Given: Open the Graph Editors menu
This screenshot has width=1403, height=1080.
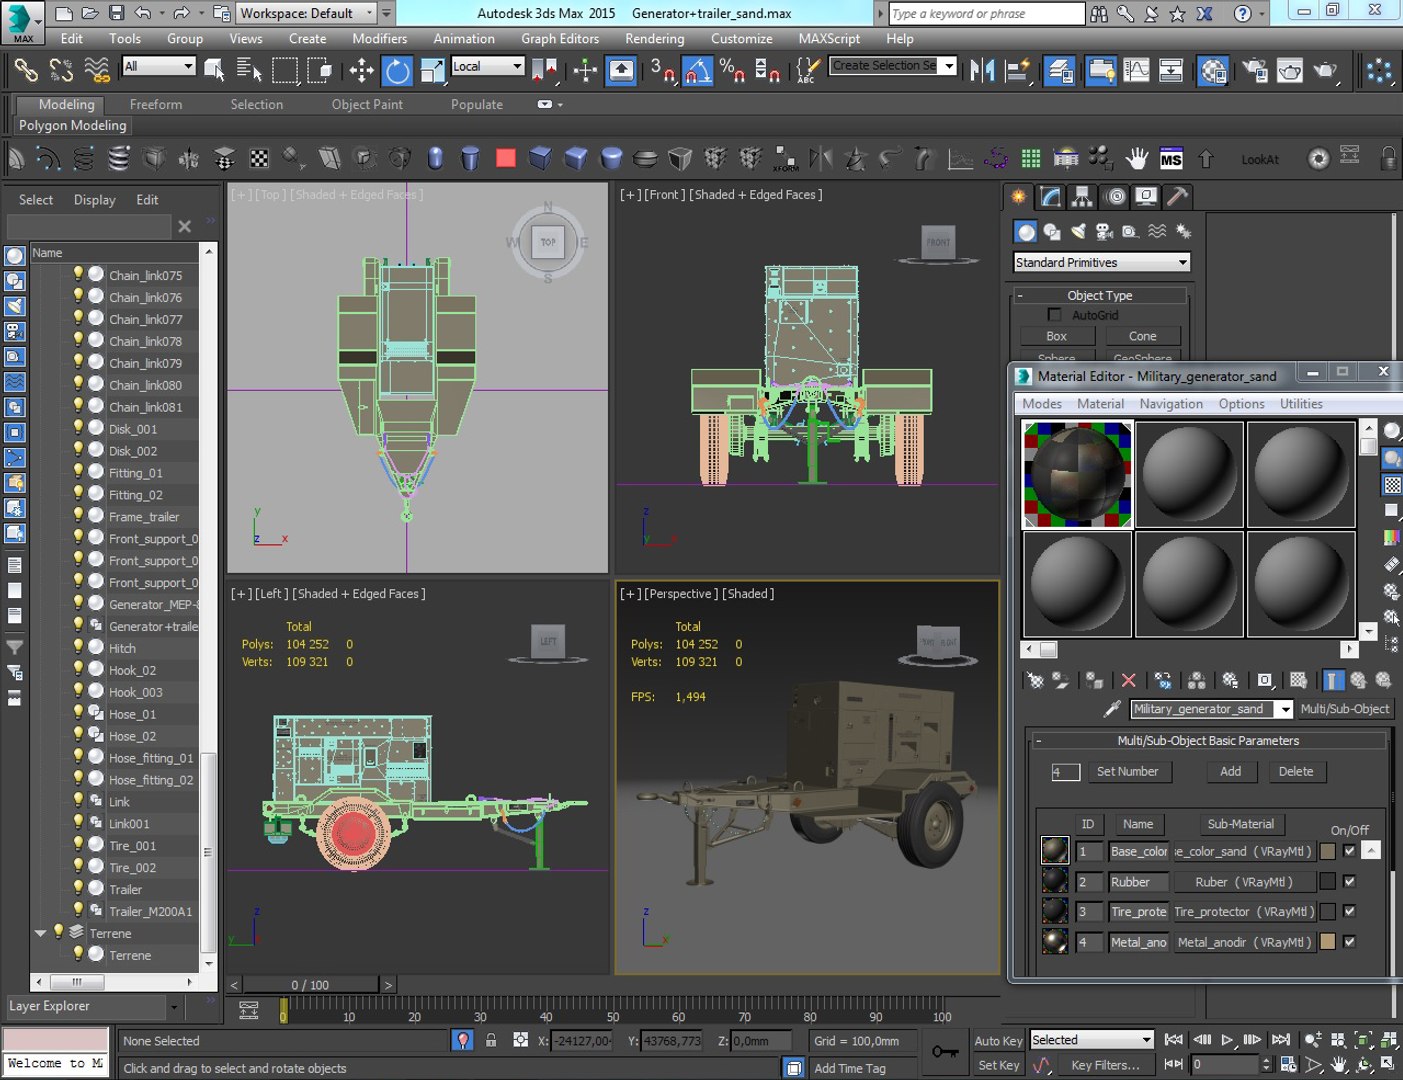Looking at the screenshot, I should 560,38.
